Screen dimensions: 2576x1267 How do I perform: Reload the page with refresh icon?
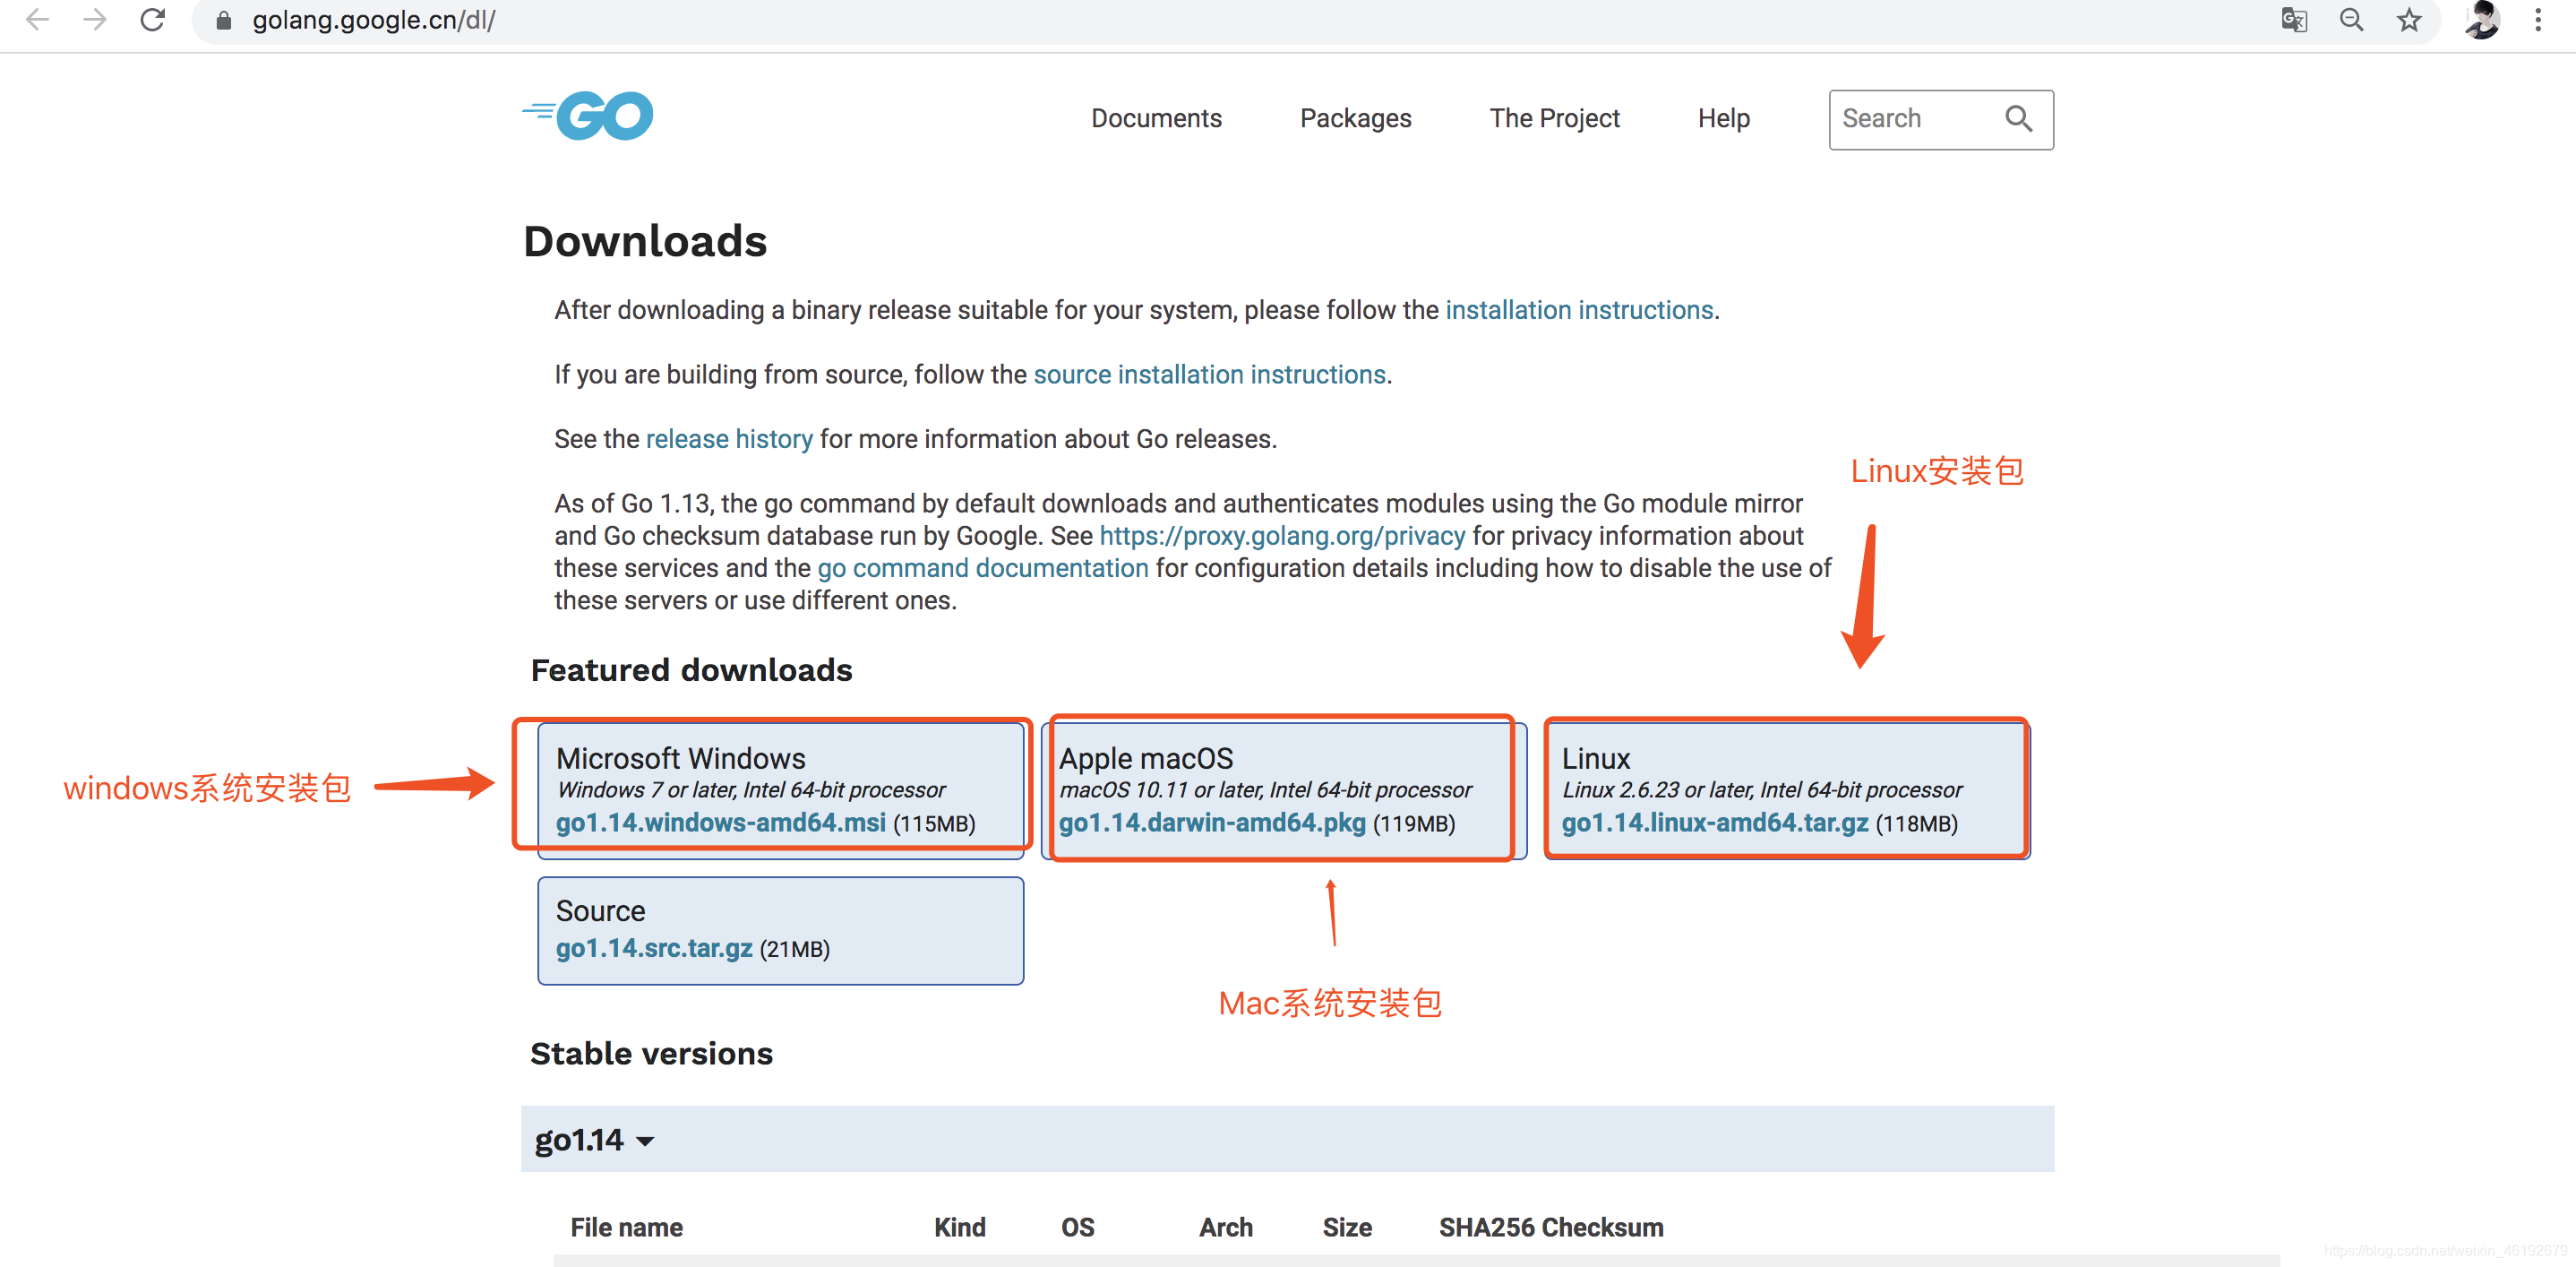pyautogui.click(x=152, y=19)
